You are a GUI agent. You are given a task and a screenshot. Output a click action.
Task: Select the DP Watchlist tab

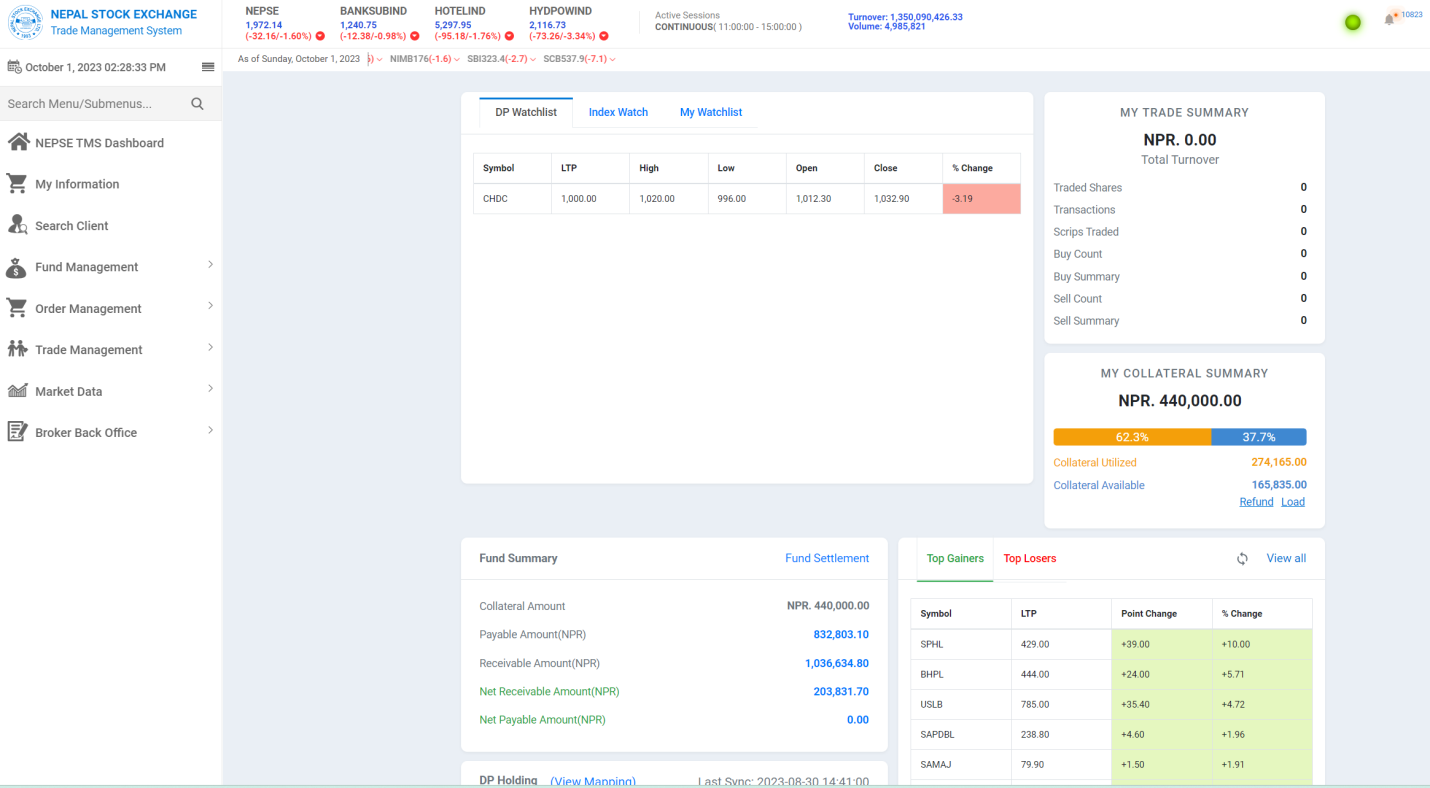click(x=526, y=112)
